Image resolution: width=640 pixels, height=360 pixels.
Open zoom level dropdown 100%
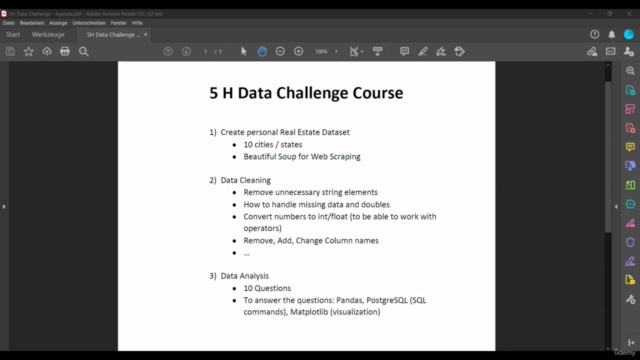click(x=326, y=51)
